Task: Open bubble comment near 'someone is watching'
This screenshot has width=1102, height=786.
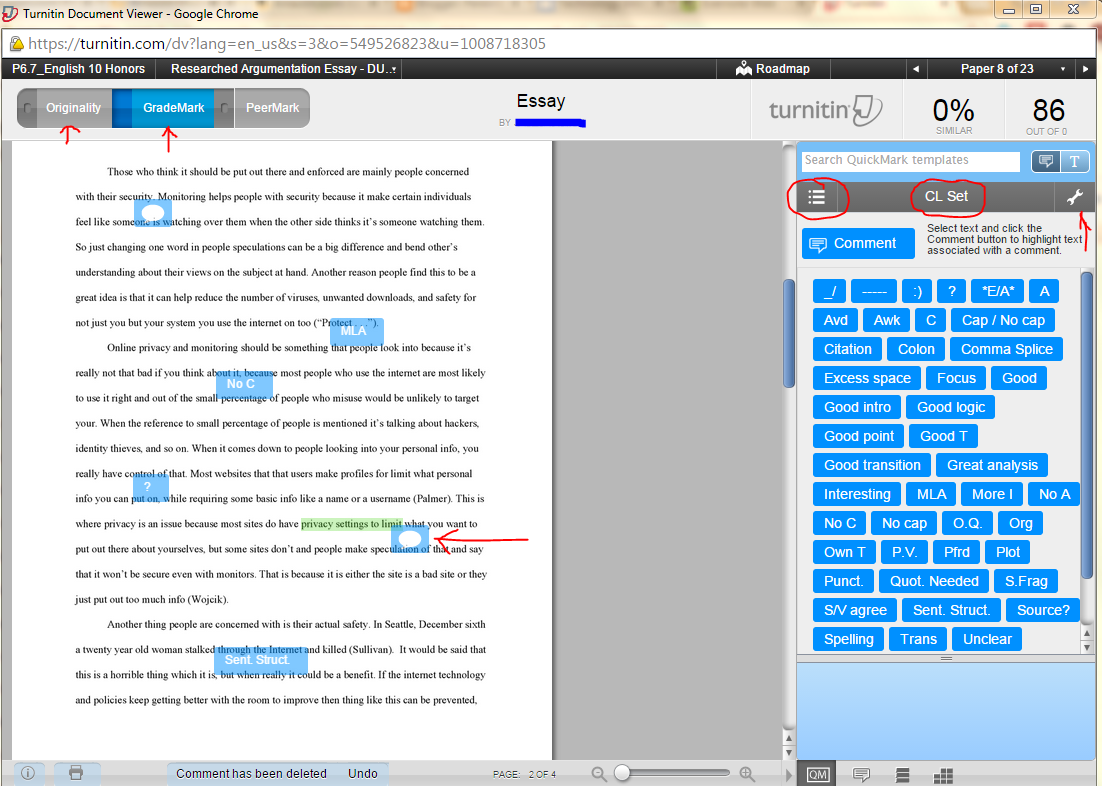Action: coord(153,213)
